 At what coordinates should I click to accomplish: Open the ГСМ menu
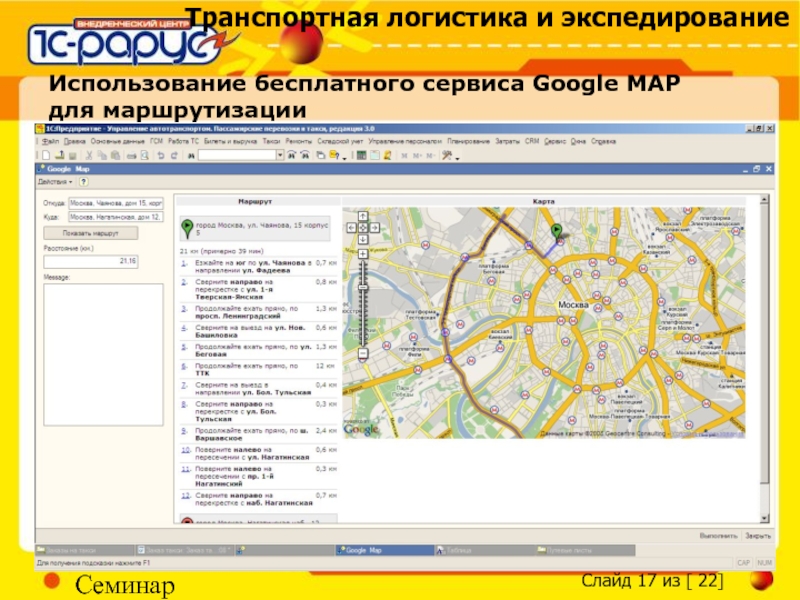[x=156, y=141]
